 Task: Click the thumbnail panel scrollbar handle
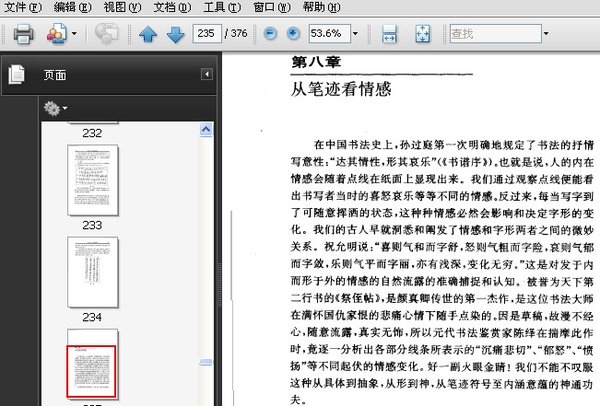pos(206,362)
